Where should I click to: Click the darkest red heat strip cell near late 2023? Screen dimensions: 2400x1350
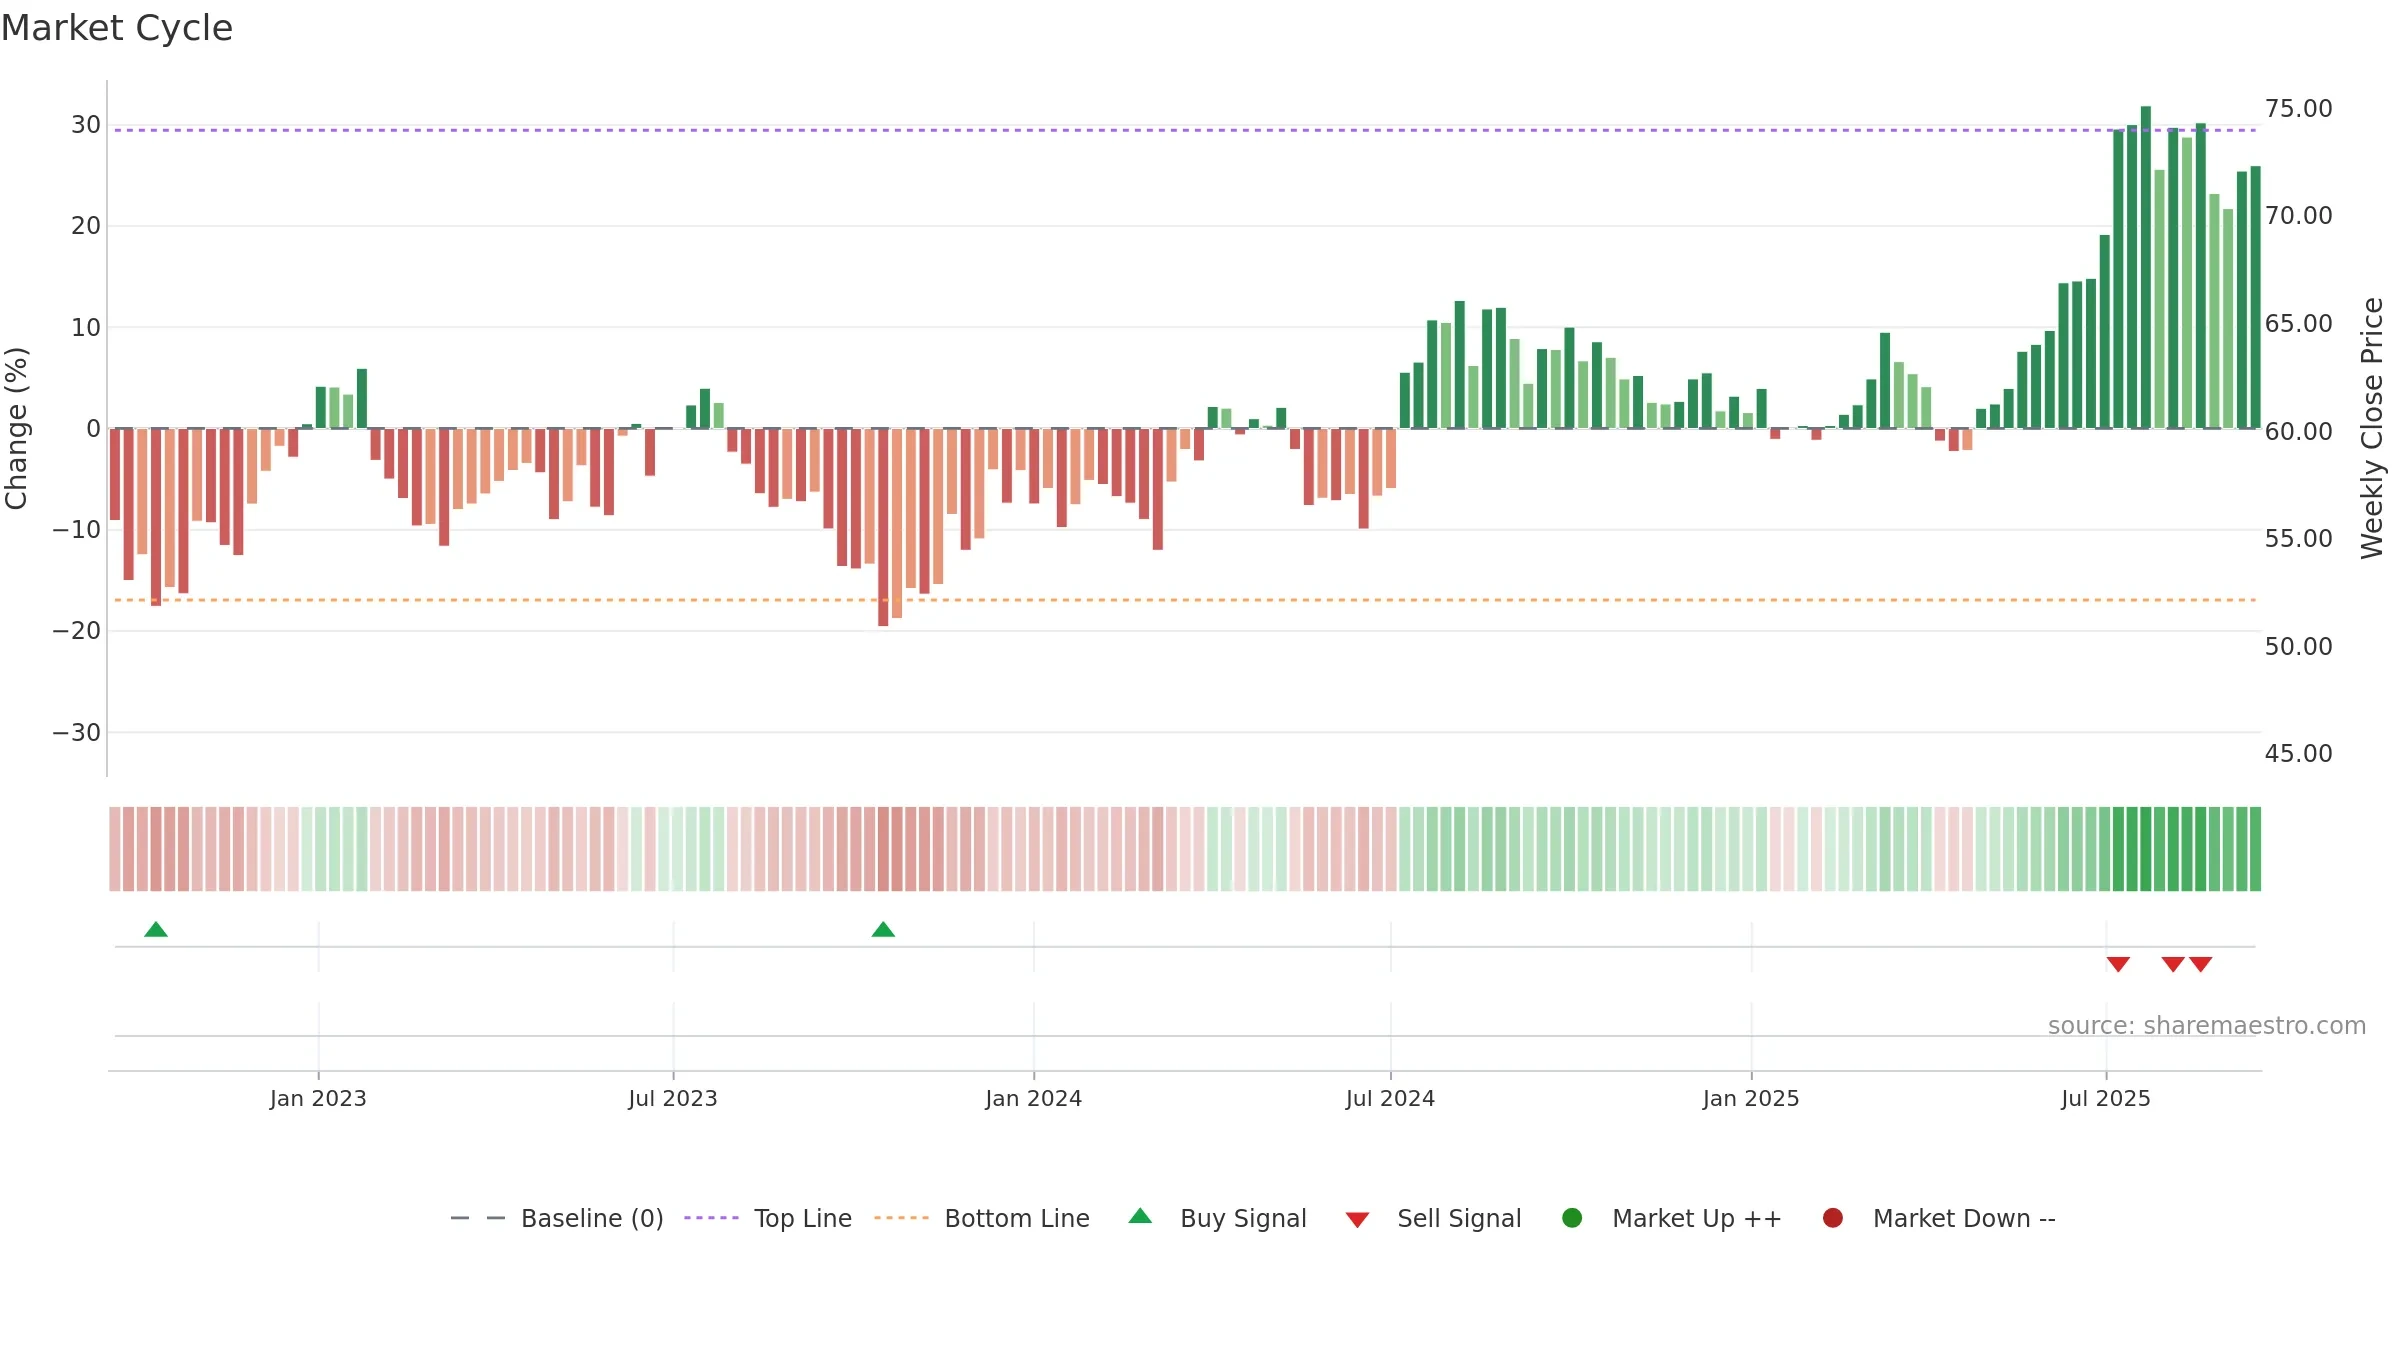pos(883,849)
